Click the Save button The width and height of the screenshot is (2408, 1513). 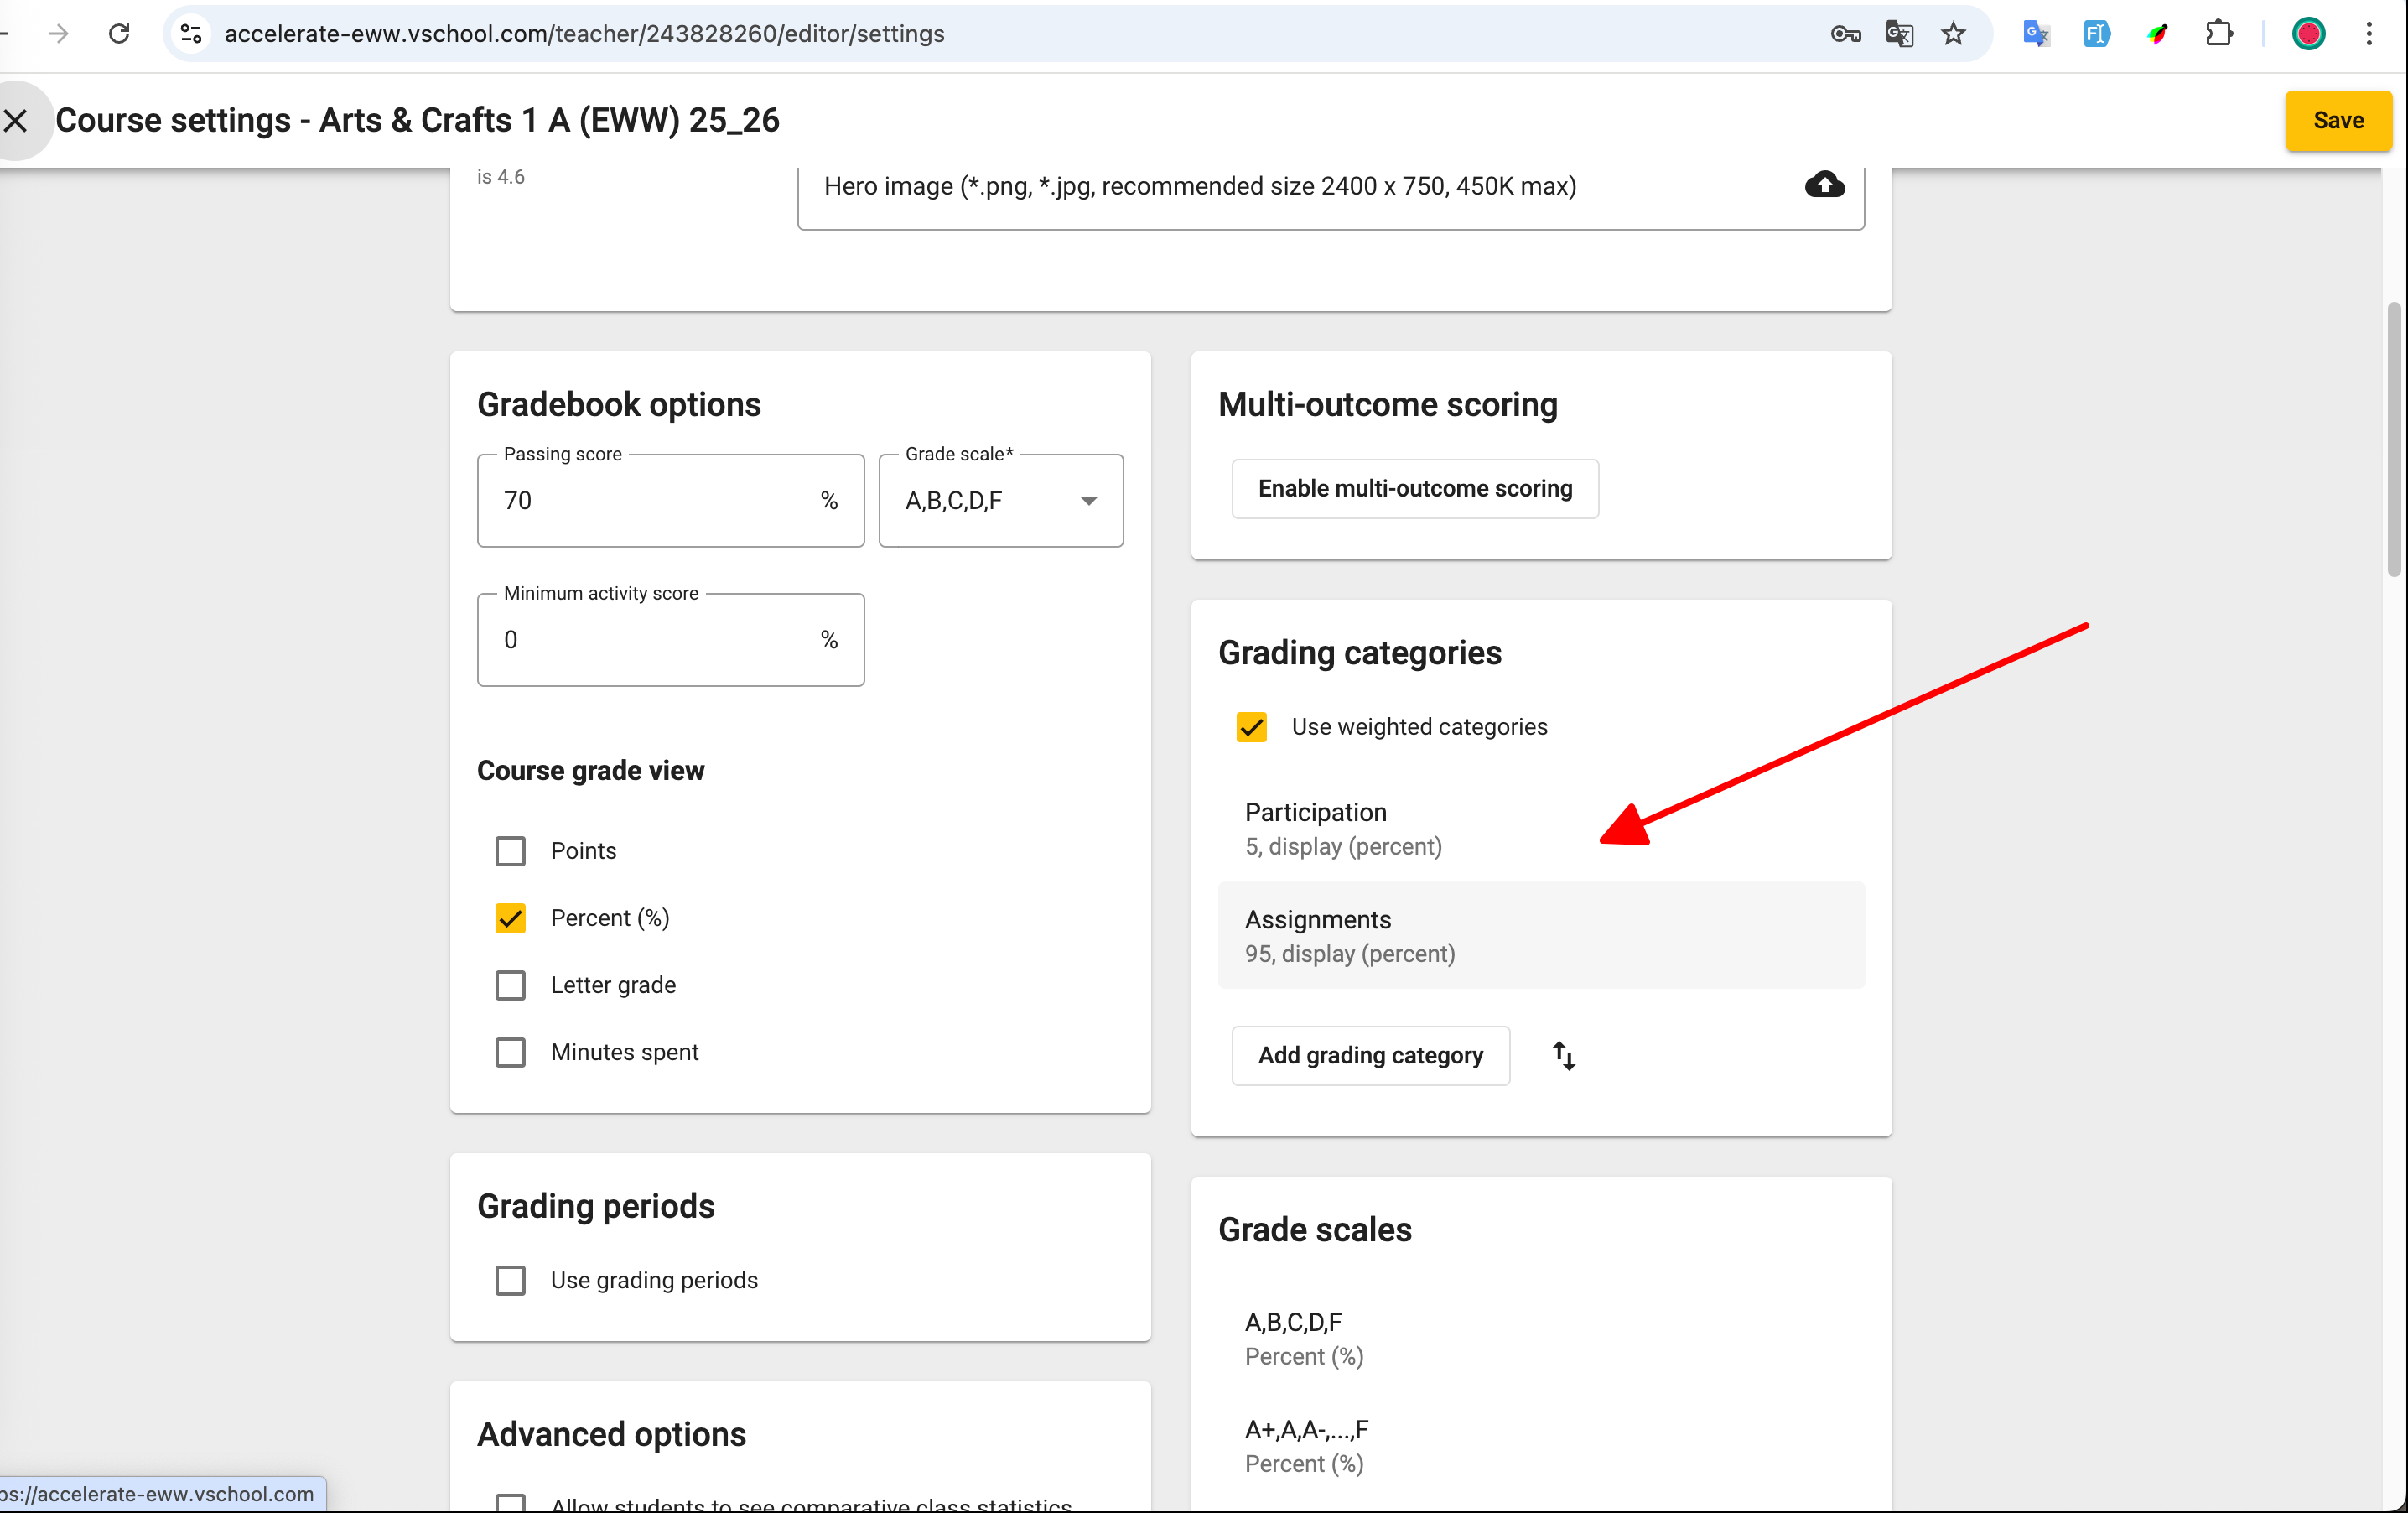click(2337, 121)
